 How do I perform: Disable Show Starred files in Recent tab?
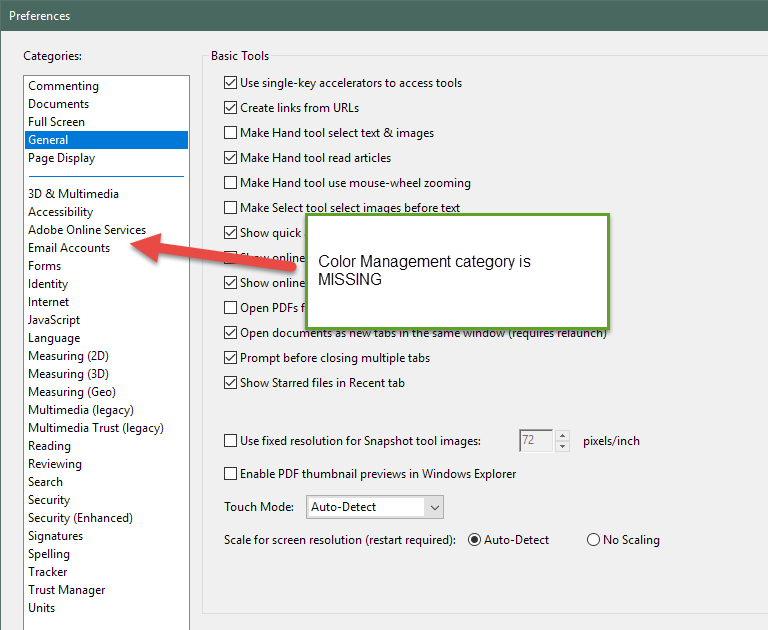(x=230, y=383)
